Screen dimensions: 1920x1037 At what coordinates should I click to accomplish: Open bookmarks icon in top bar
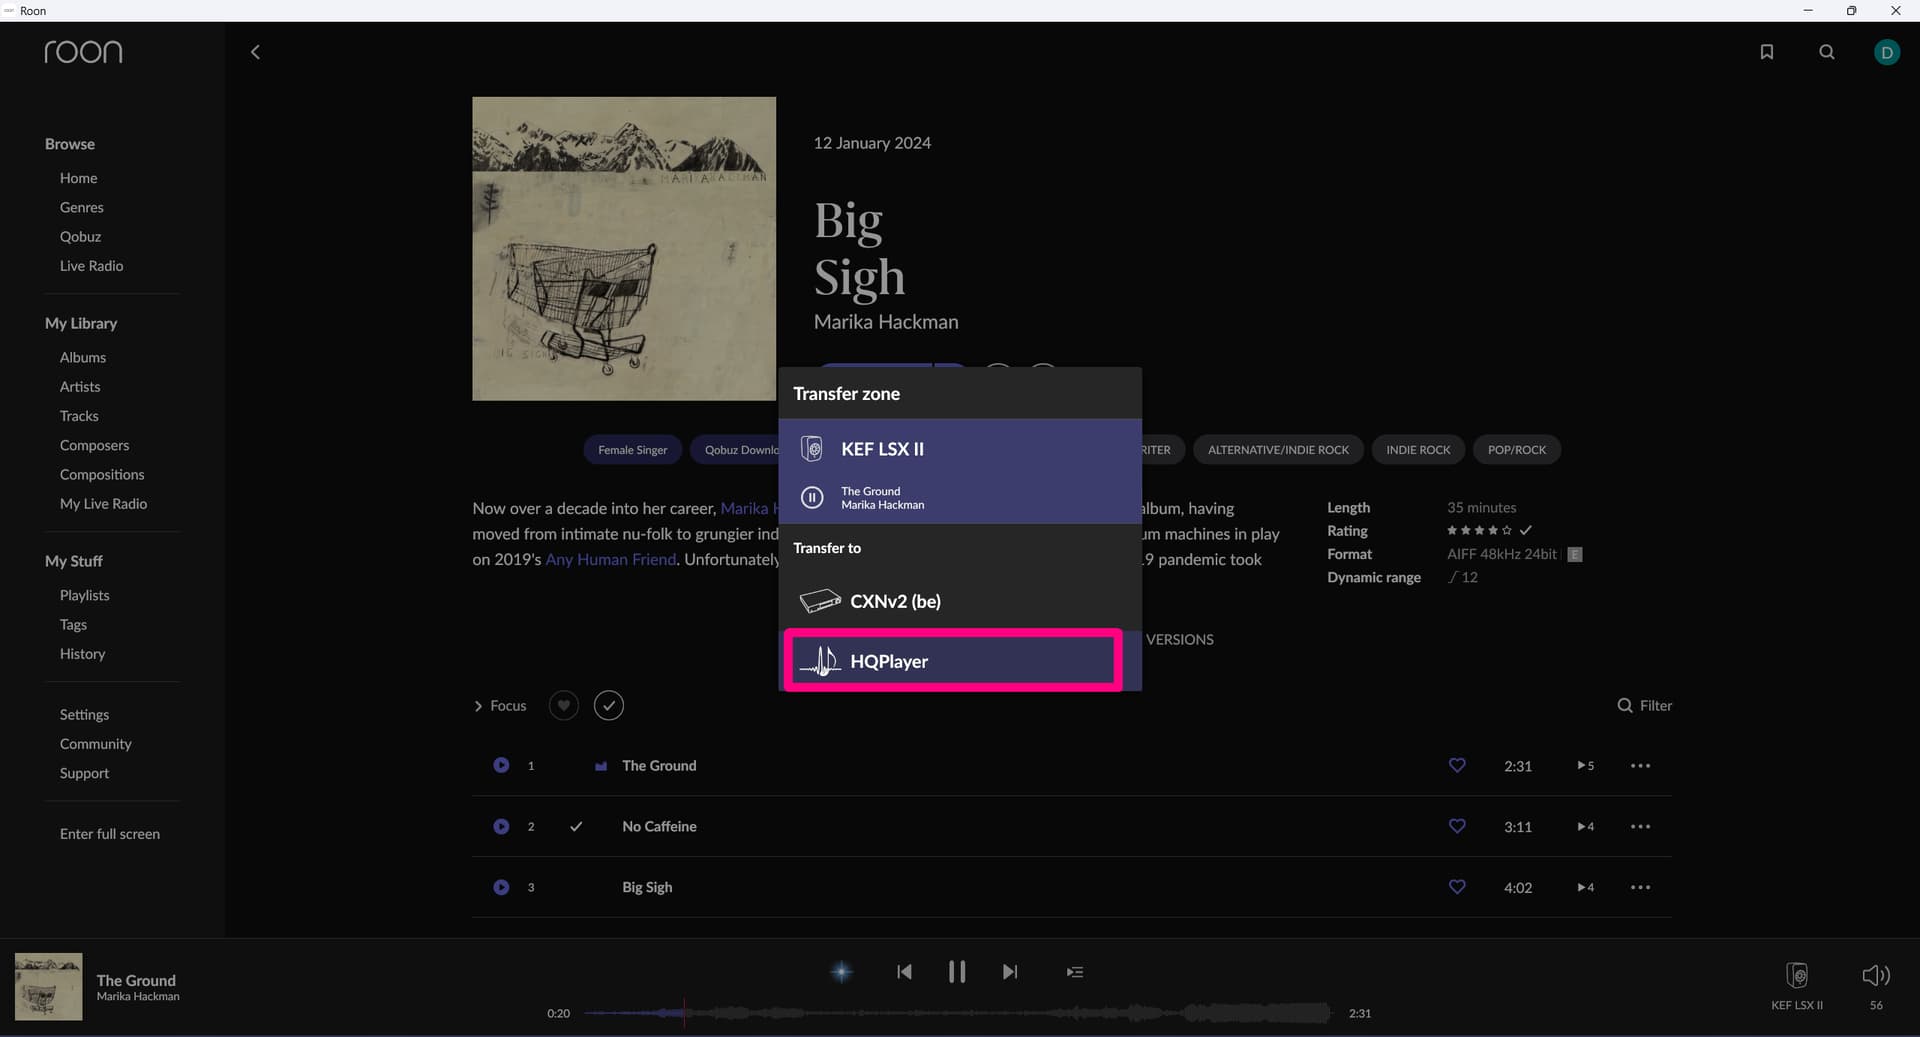pos(1767,52)
